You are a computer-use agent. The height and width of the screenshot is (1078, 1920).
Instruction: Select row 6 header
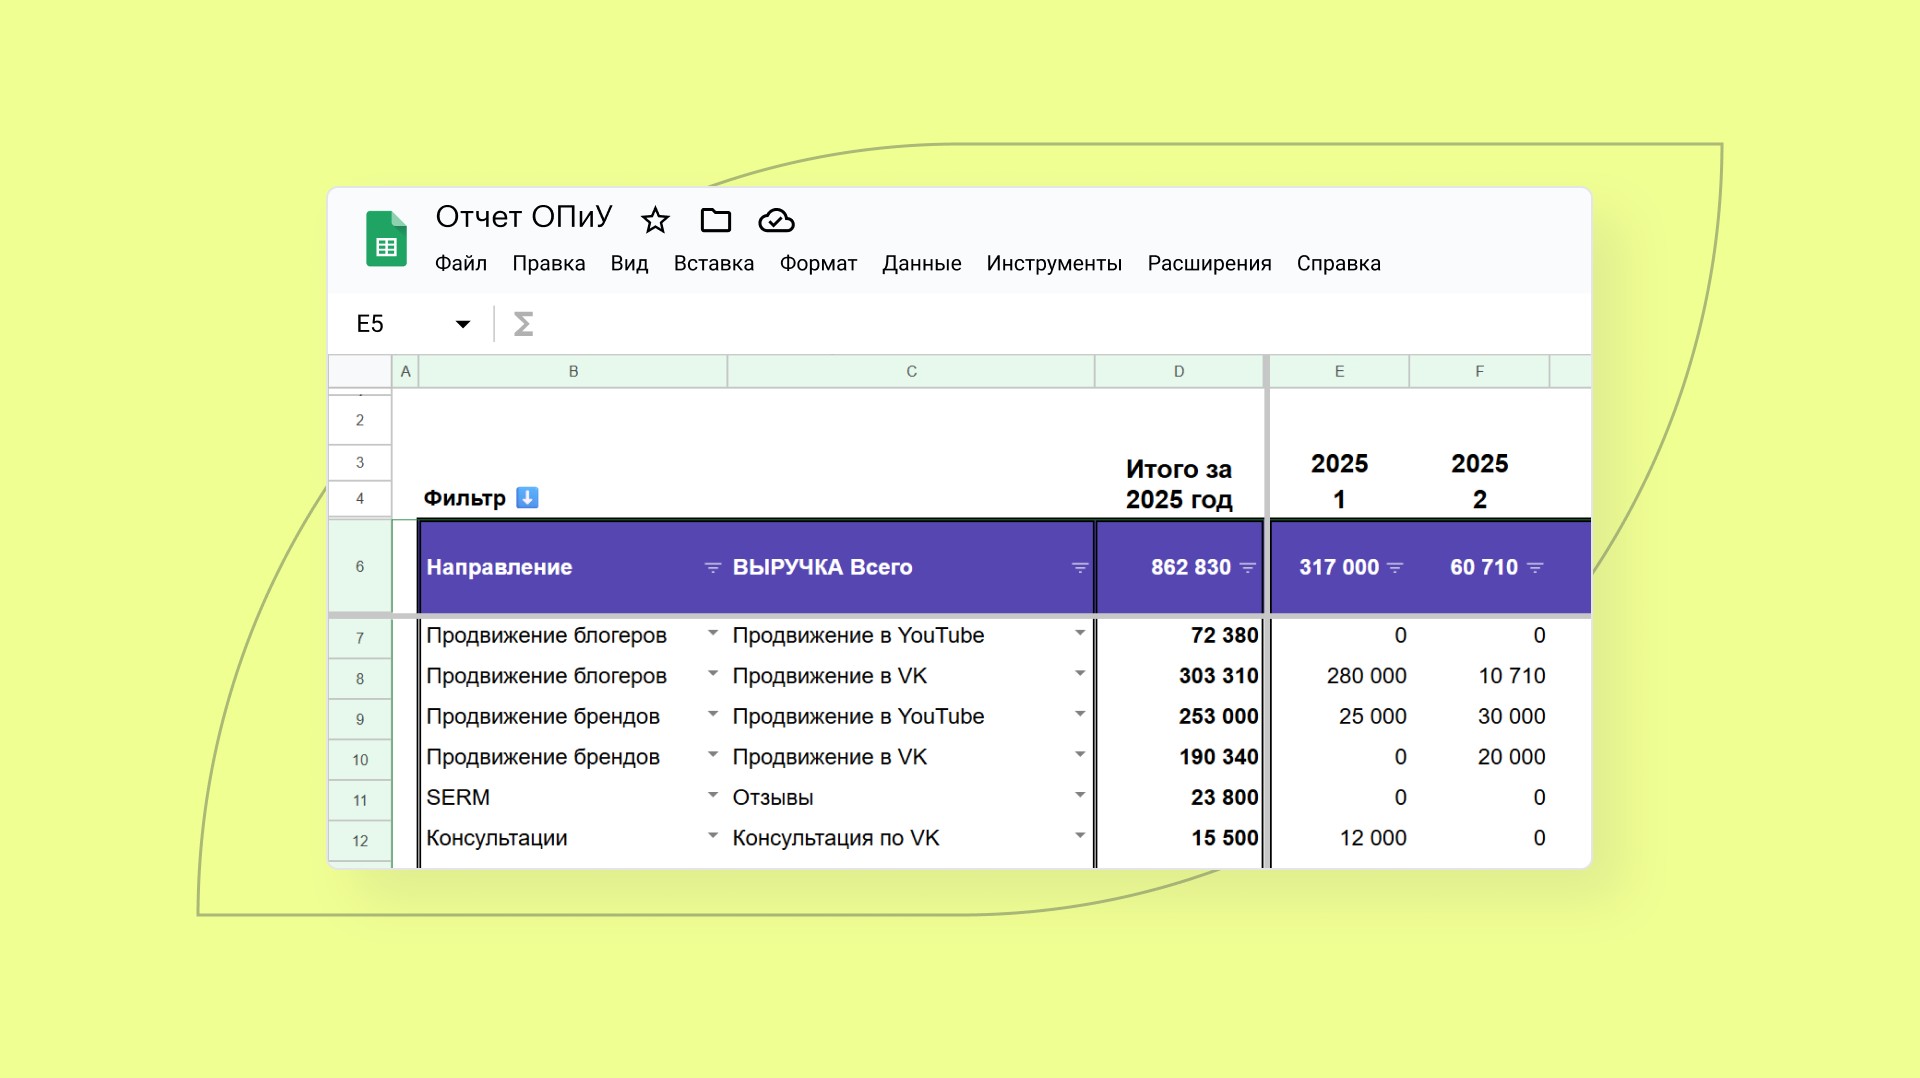(360, 566)
